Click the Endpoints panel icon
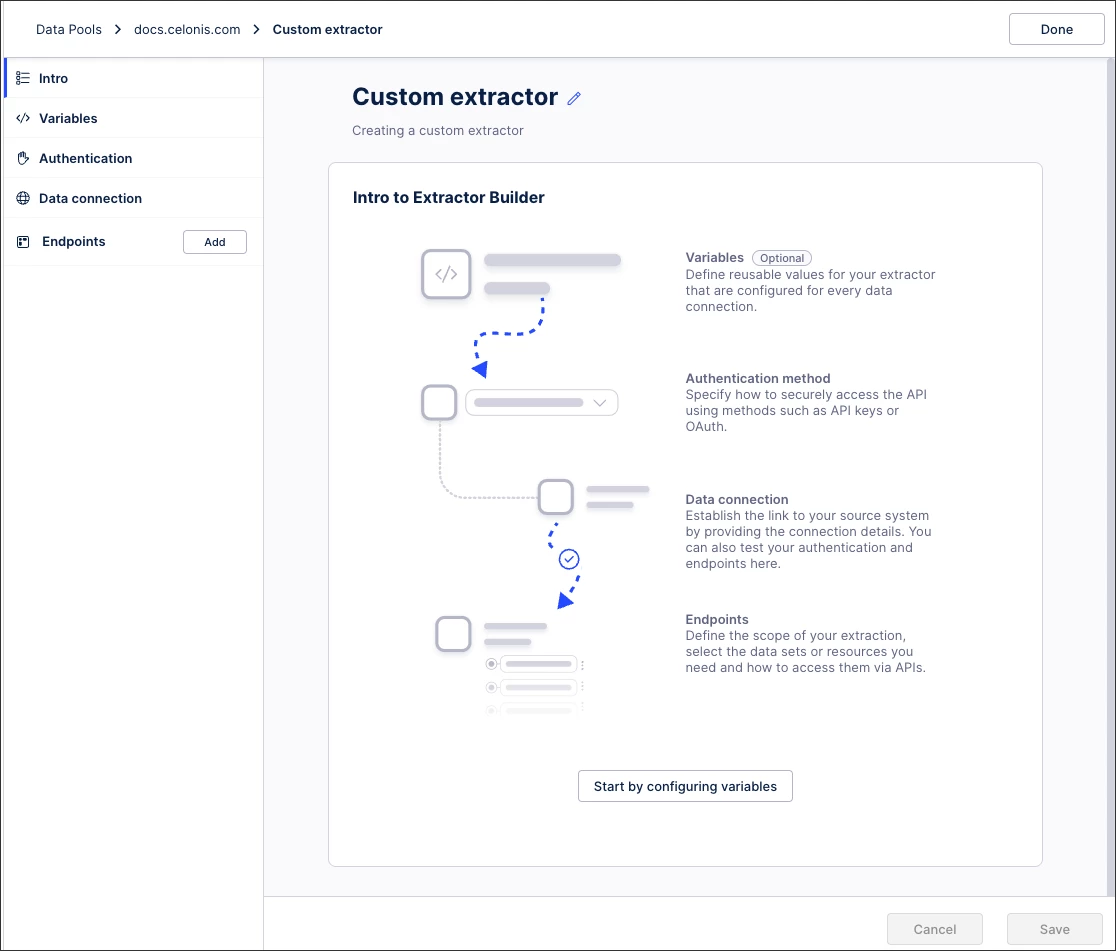Viewport: 1116px width, 951px height. point(23,242)
